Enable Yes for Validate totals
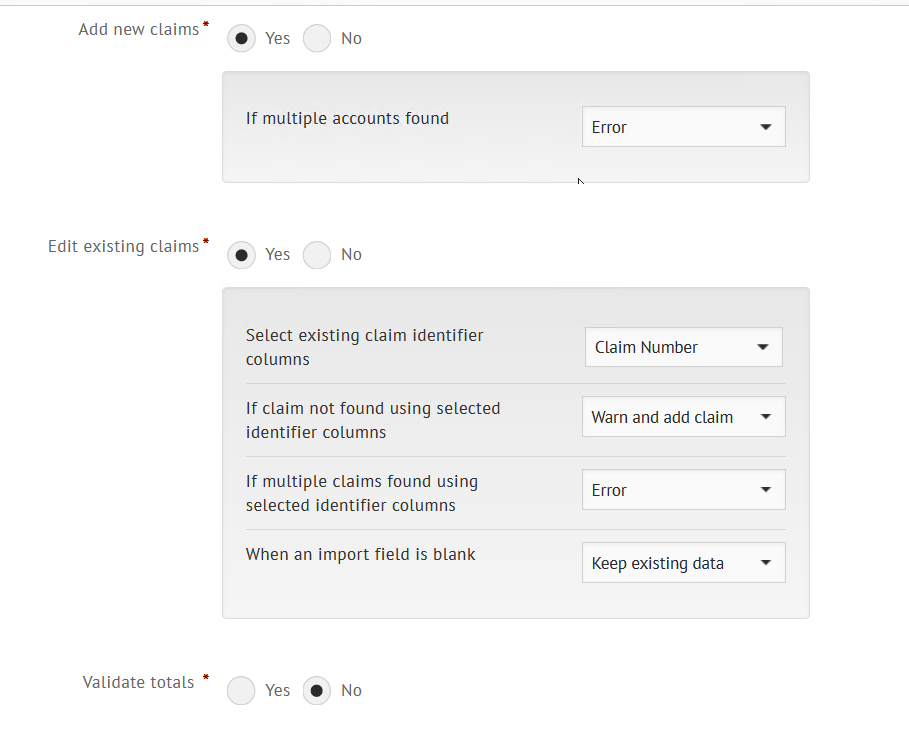 pos(241,691)
